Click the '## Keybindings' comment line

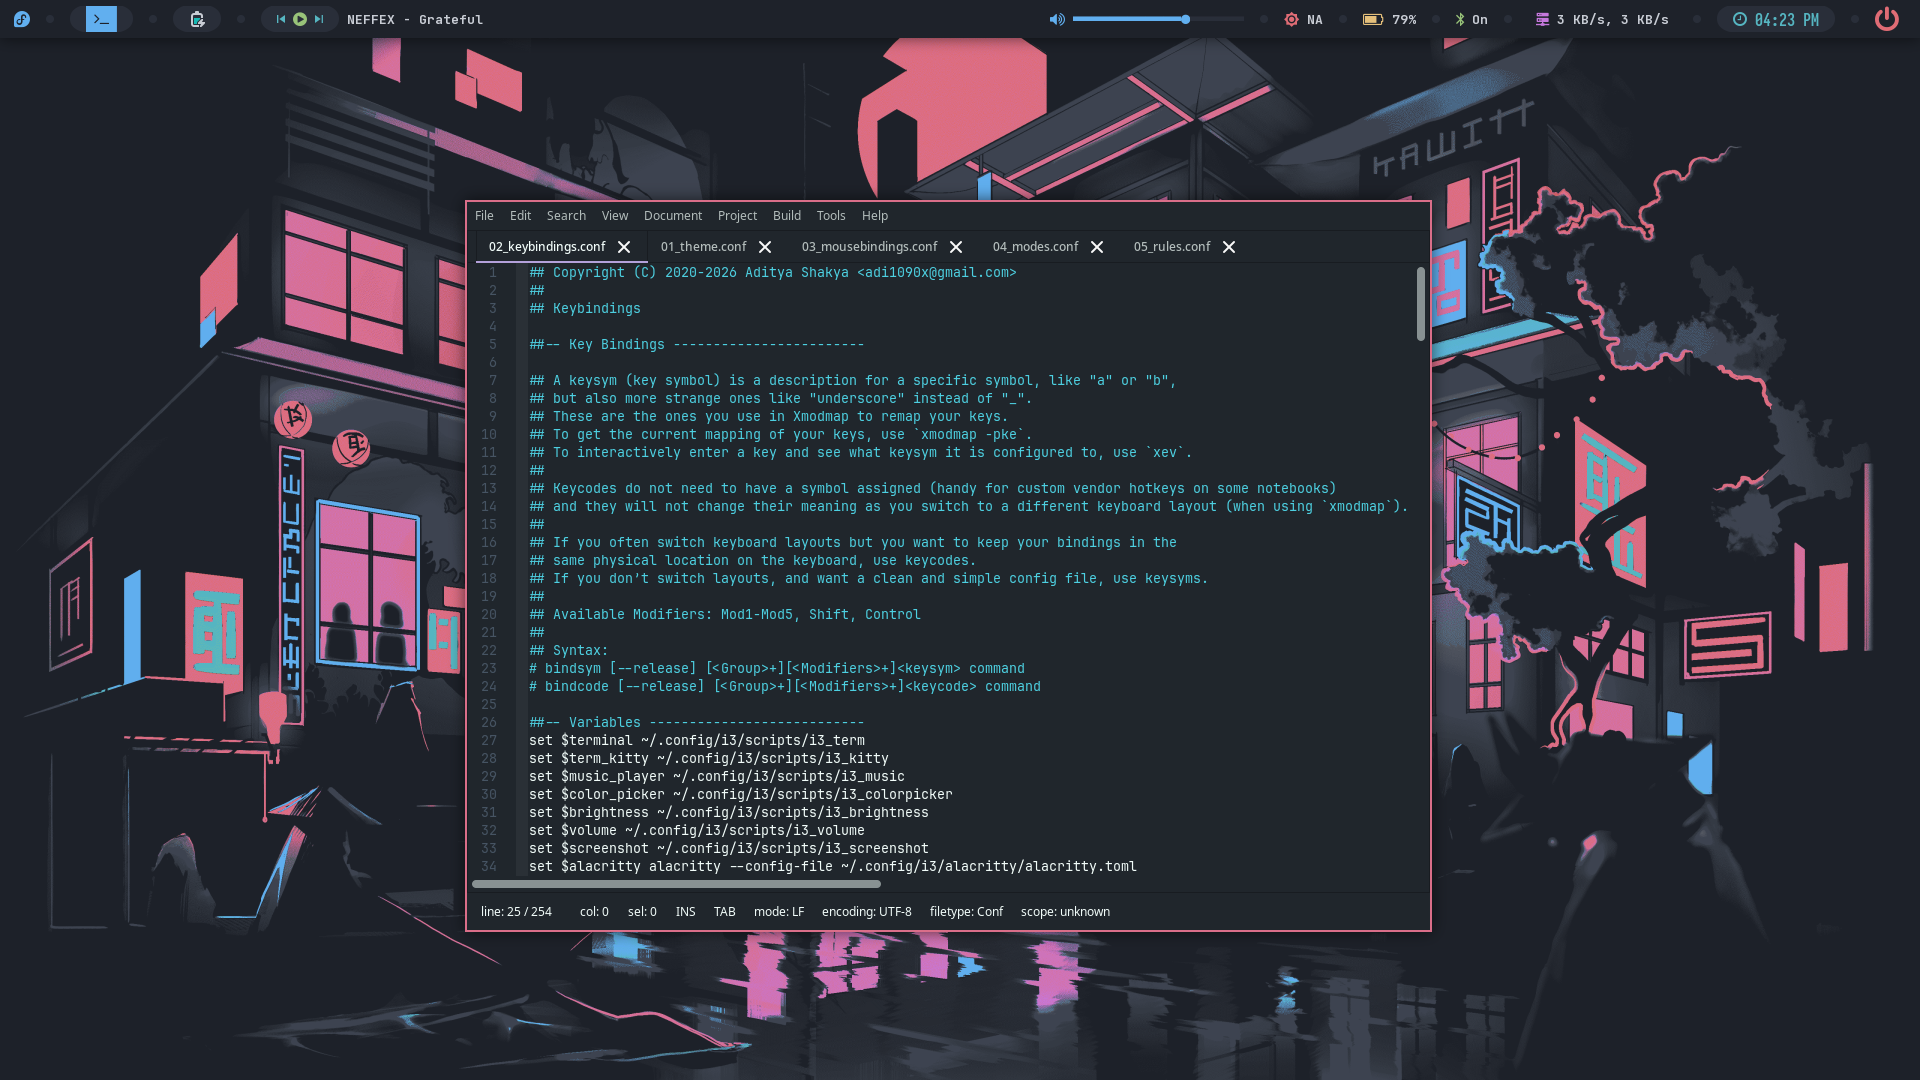point(585,308)
